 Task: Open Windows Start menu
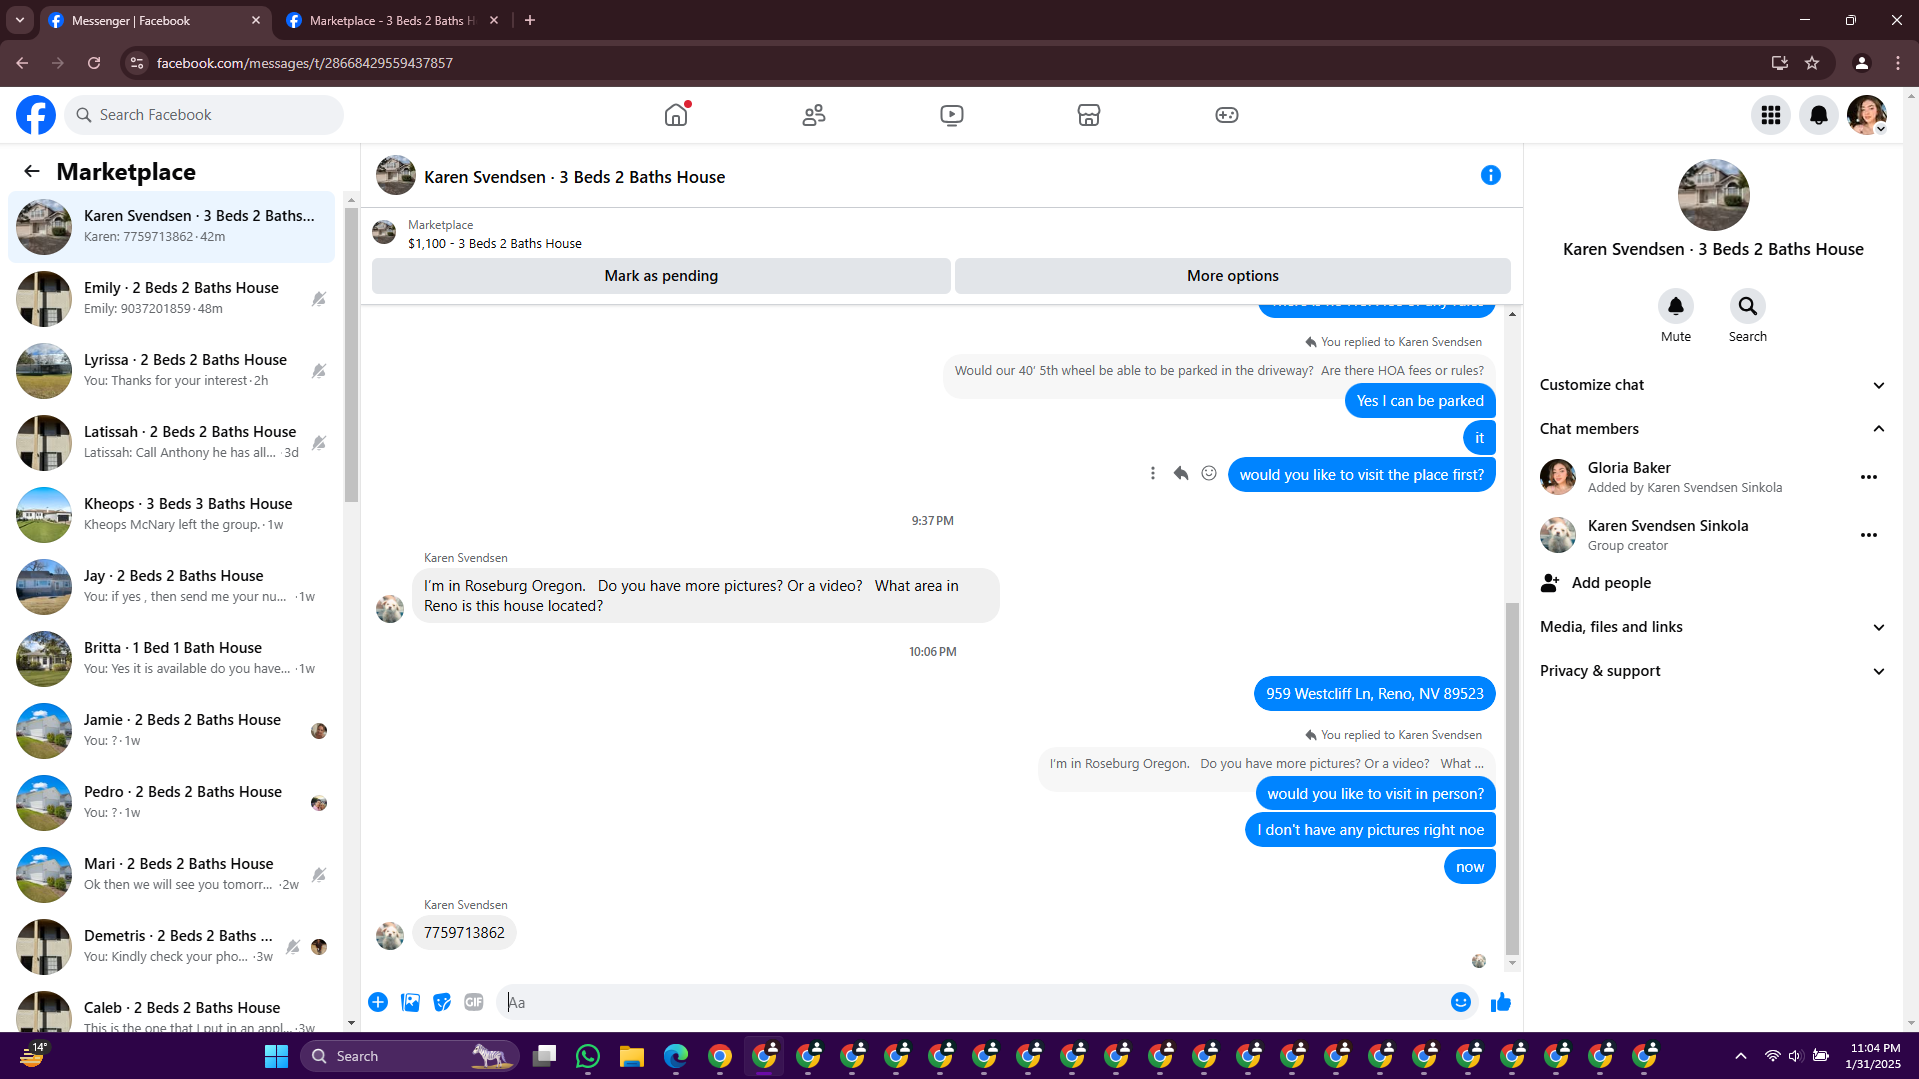click(x=276, y=1056)
